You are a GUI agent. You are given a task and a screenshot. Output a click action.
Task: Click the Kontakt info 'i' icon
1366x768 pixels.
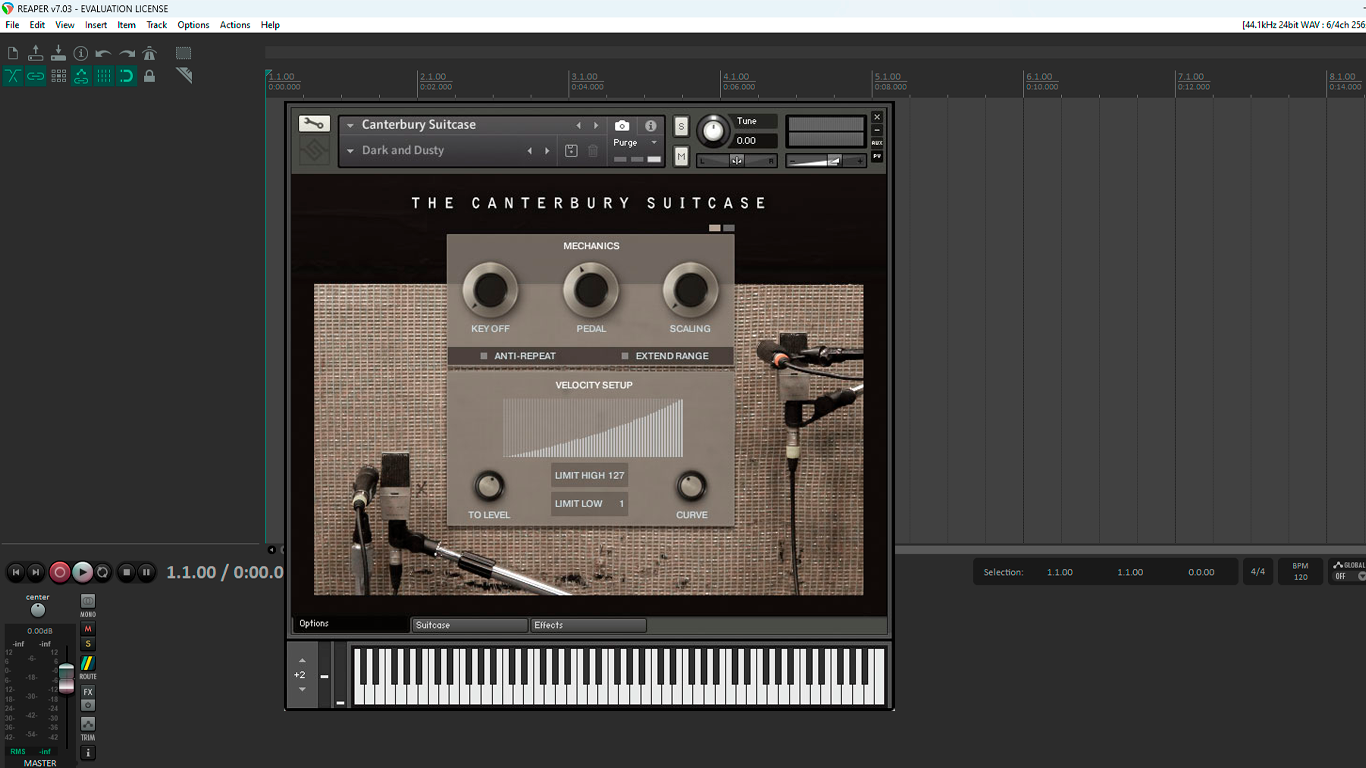click(x=651, y=125)
